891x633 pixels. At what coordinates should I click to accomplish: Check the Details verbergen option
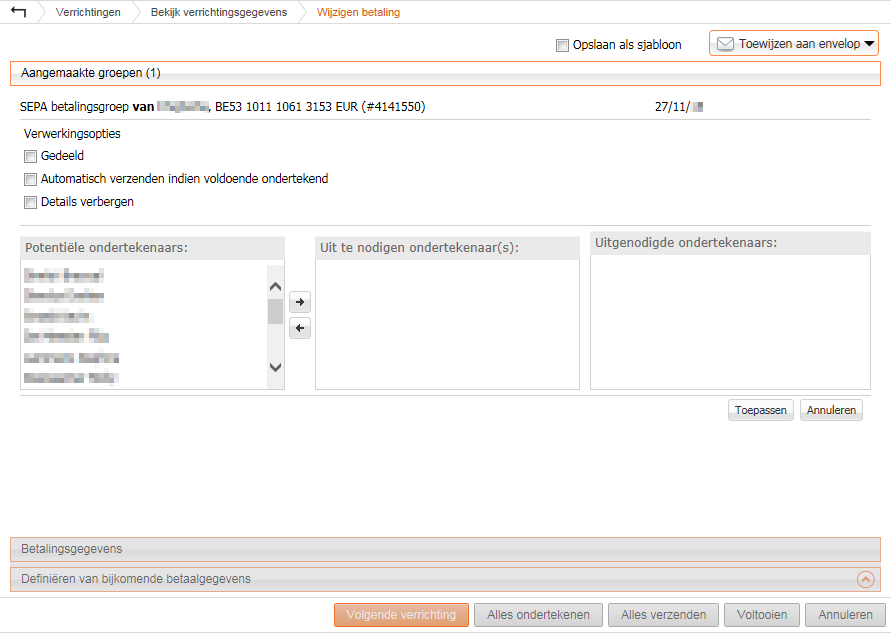(30, 202)
